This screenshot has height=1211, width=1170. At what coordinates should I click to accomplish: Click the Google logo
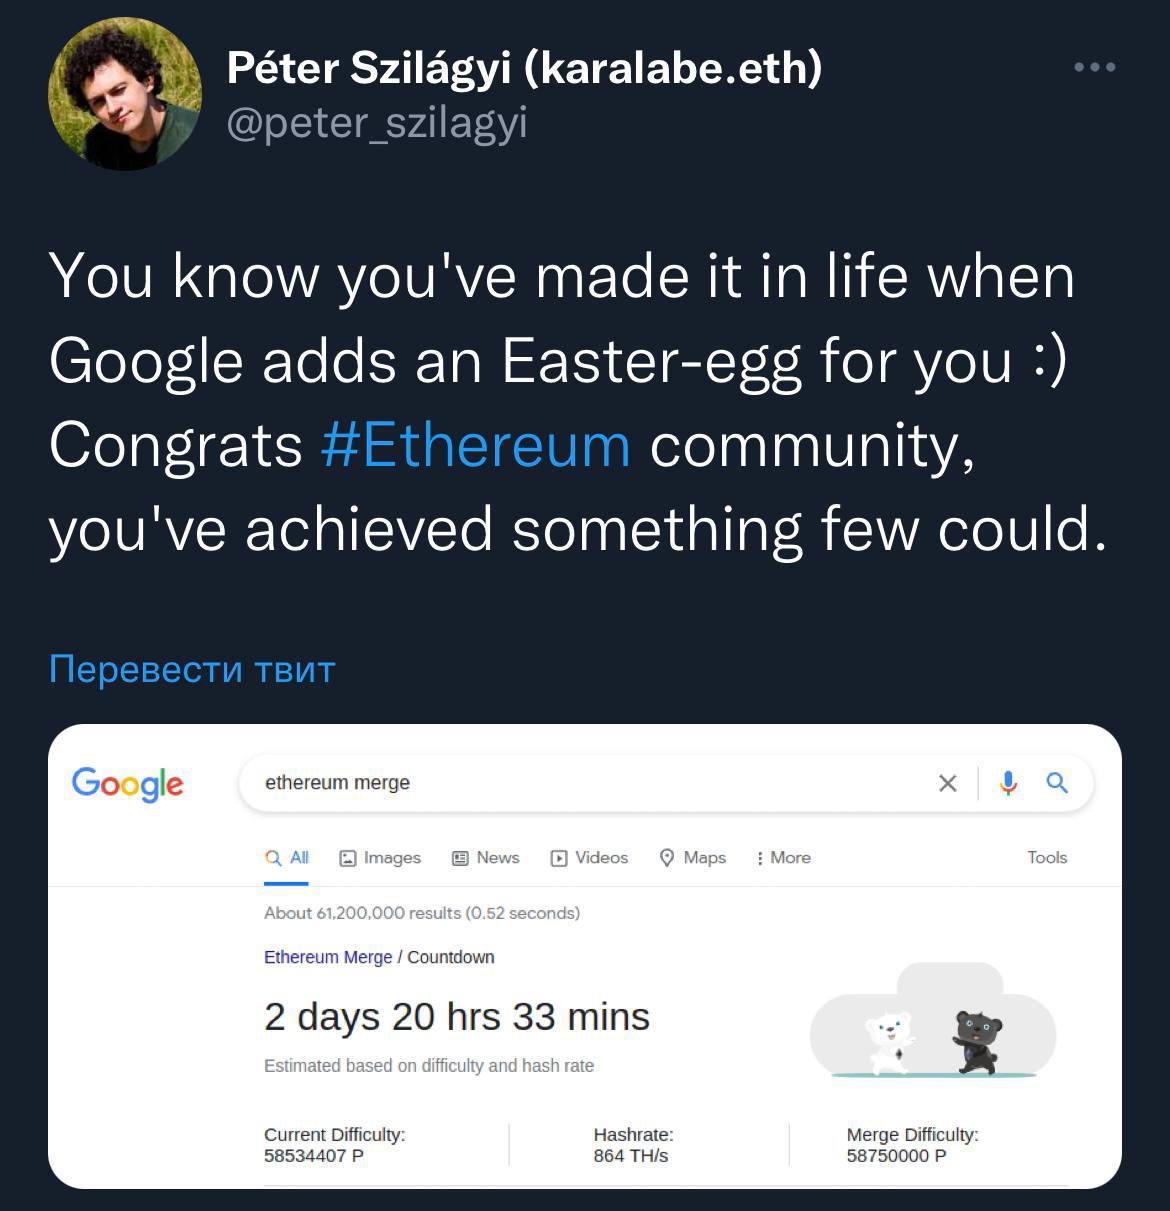(128, 783)
